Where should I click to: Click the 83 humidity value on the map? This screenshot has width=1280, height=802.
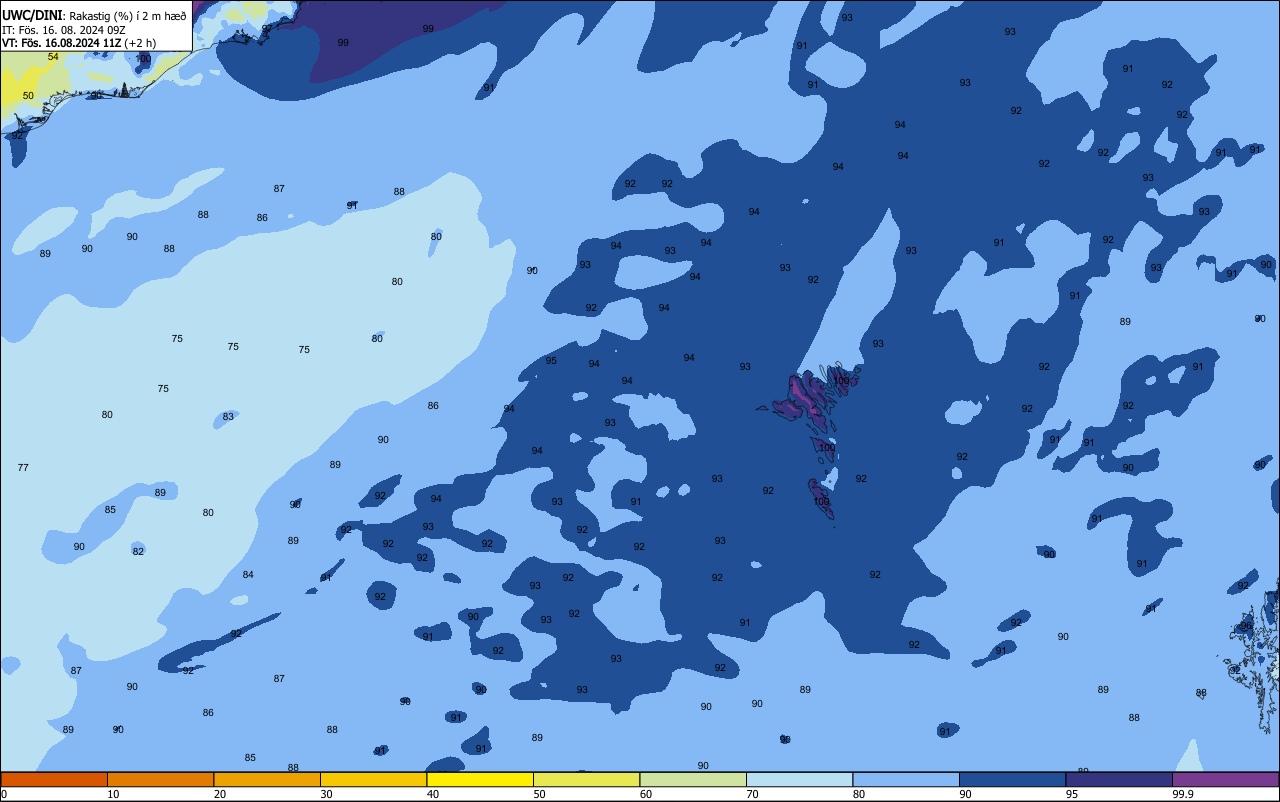[x=228, y=416]
